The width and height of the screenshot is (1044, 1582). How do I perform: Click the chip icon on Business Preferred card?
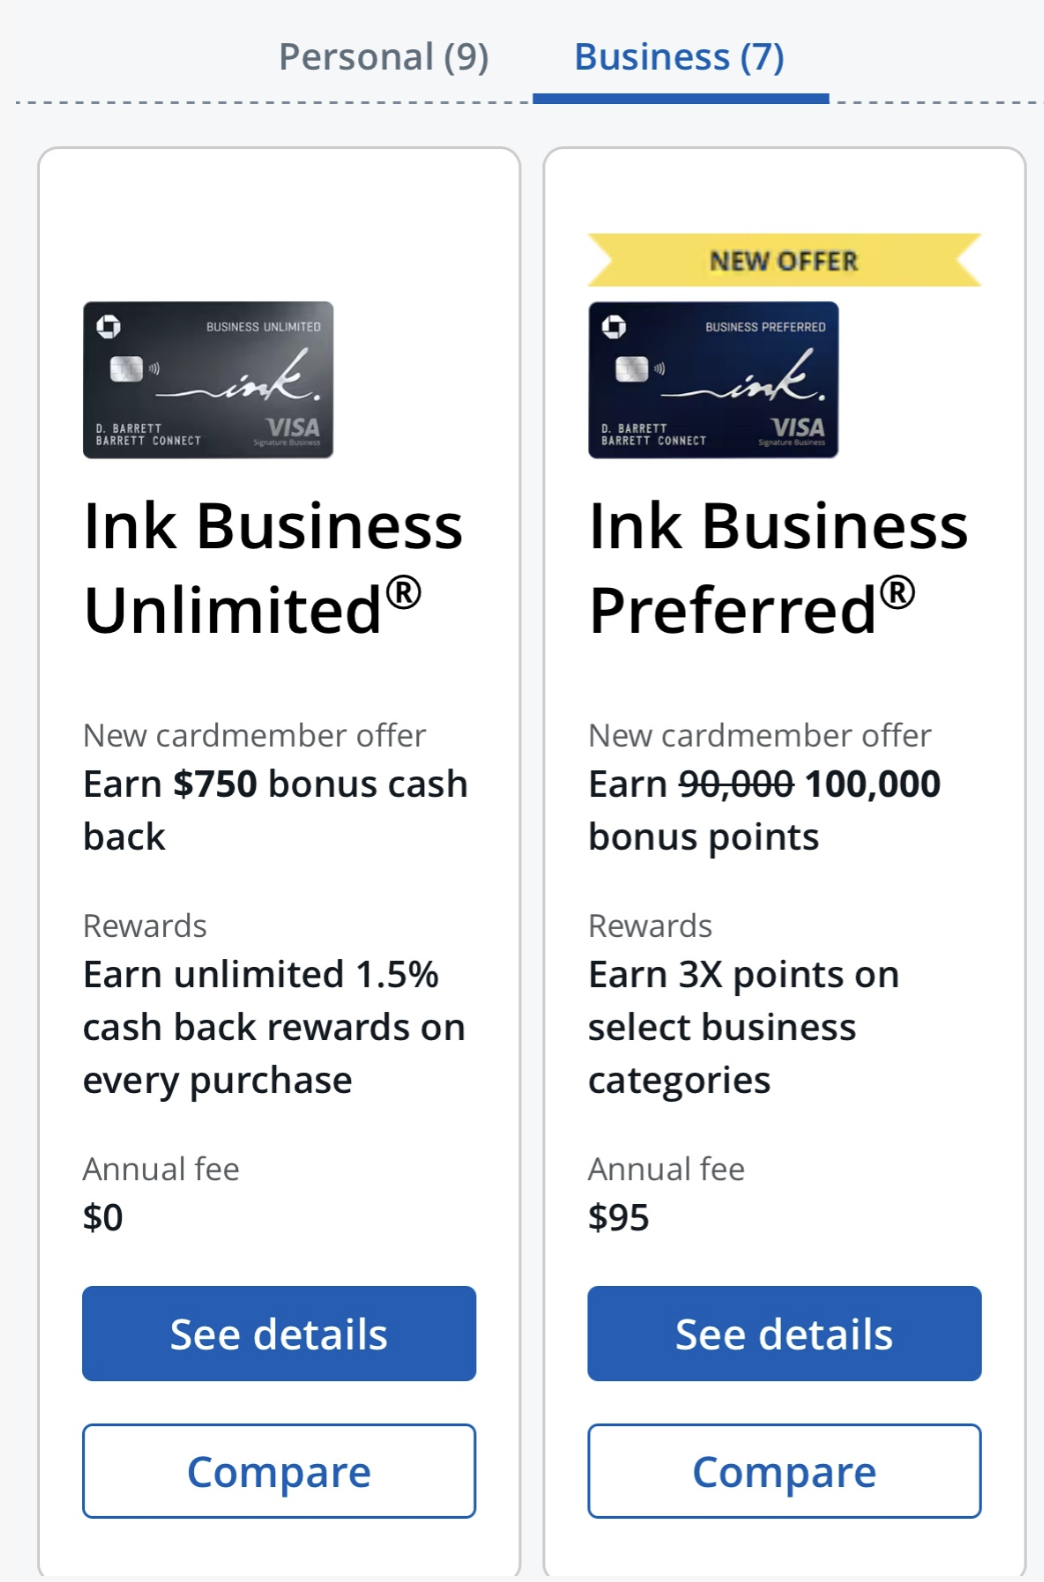click(631, 369)
